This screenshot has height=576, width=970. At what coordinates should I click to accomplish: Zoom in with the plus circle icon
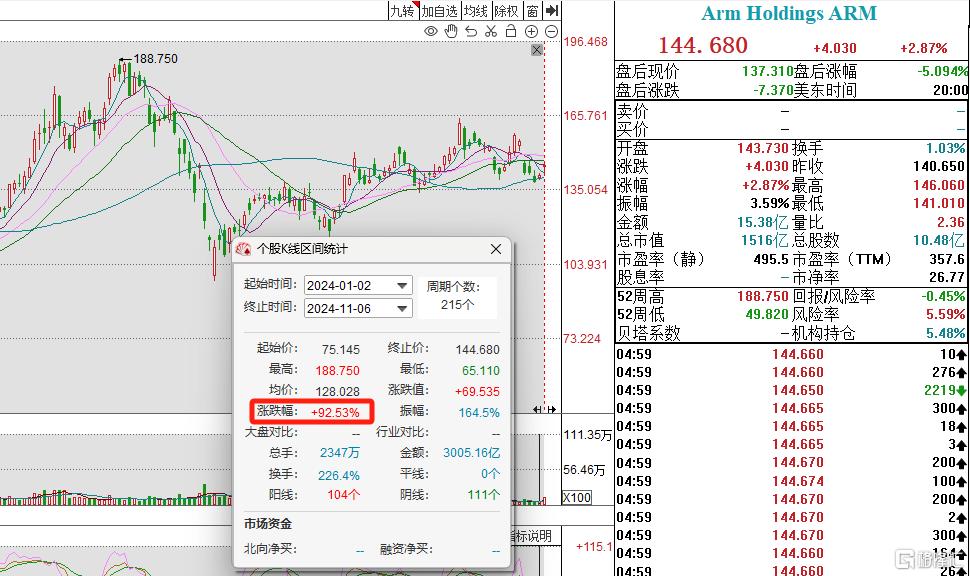point(531,31)
